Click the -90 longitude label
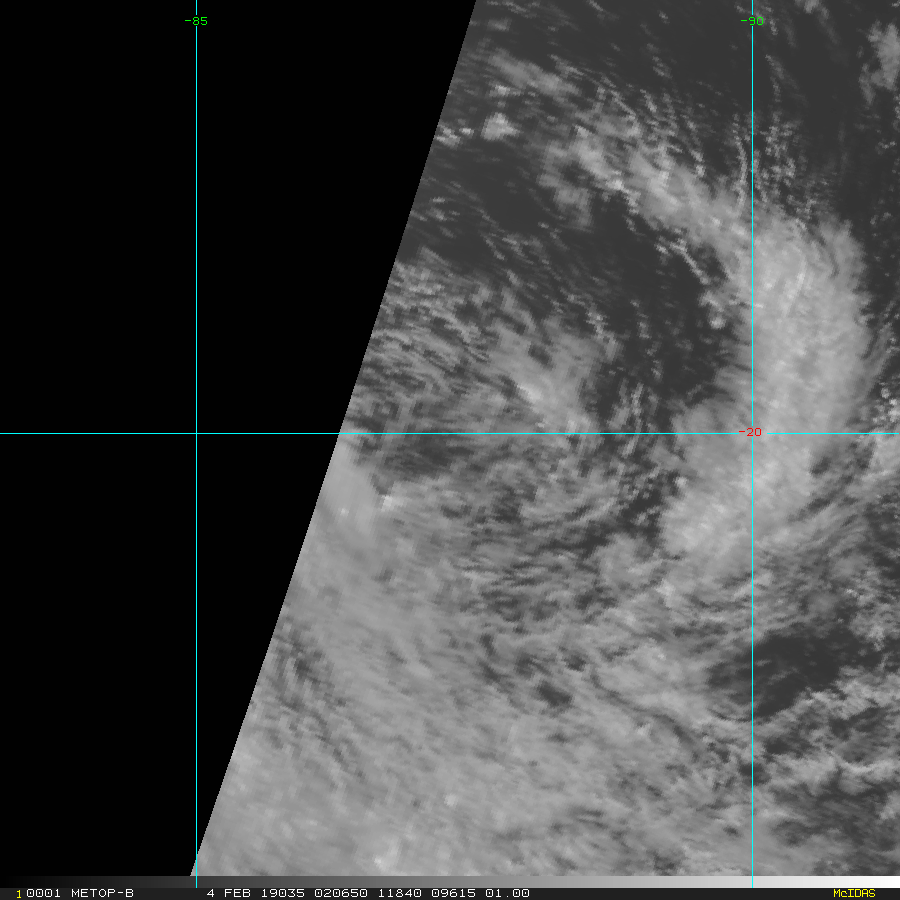This screenshot has width=900, height=900. pos(751,21)
